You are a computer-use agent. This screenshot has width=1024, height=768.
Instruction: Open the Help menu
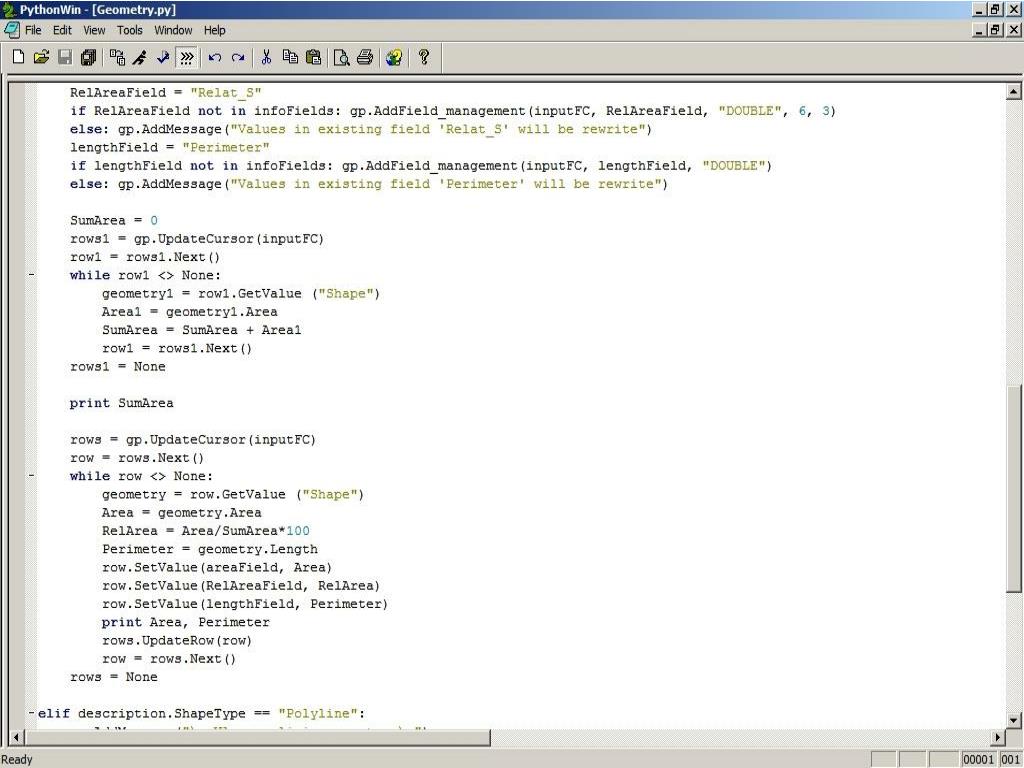214,30
